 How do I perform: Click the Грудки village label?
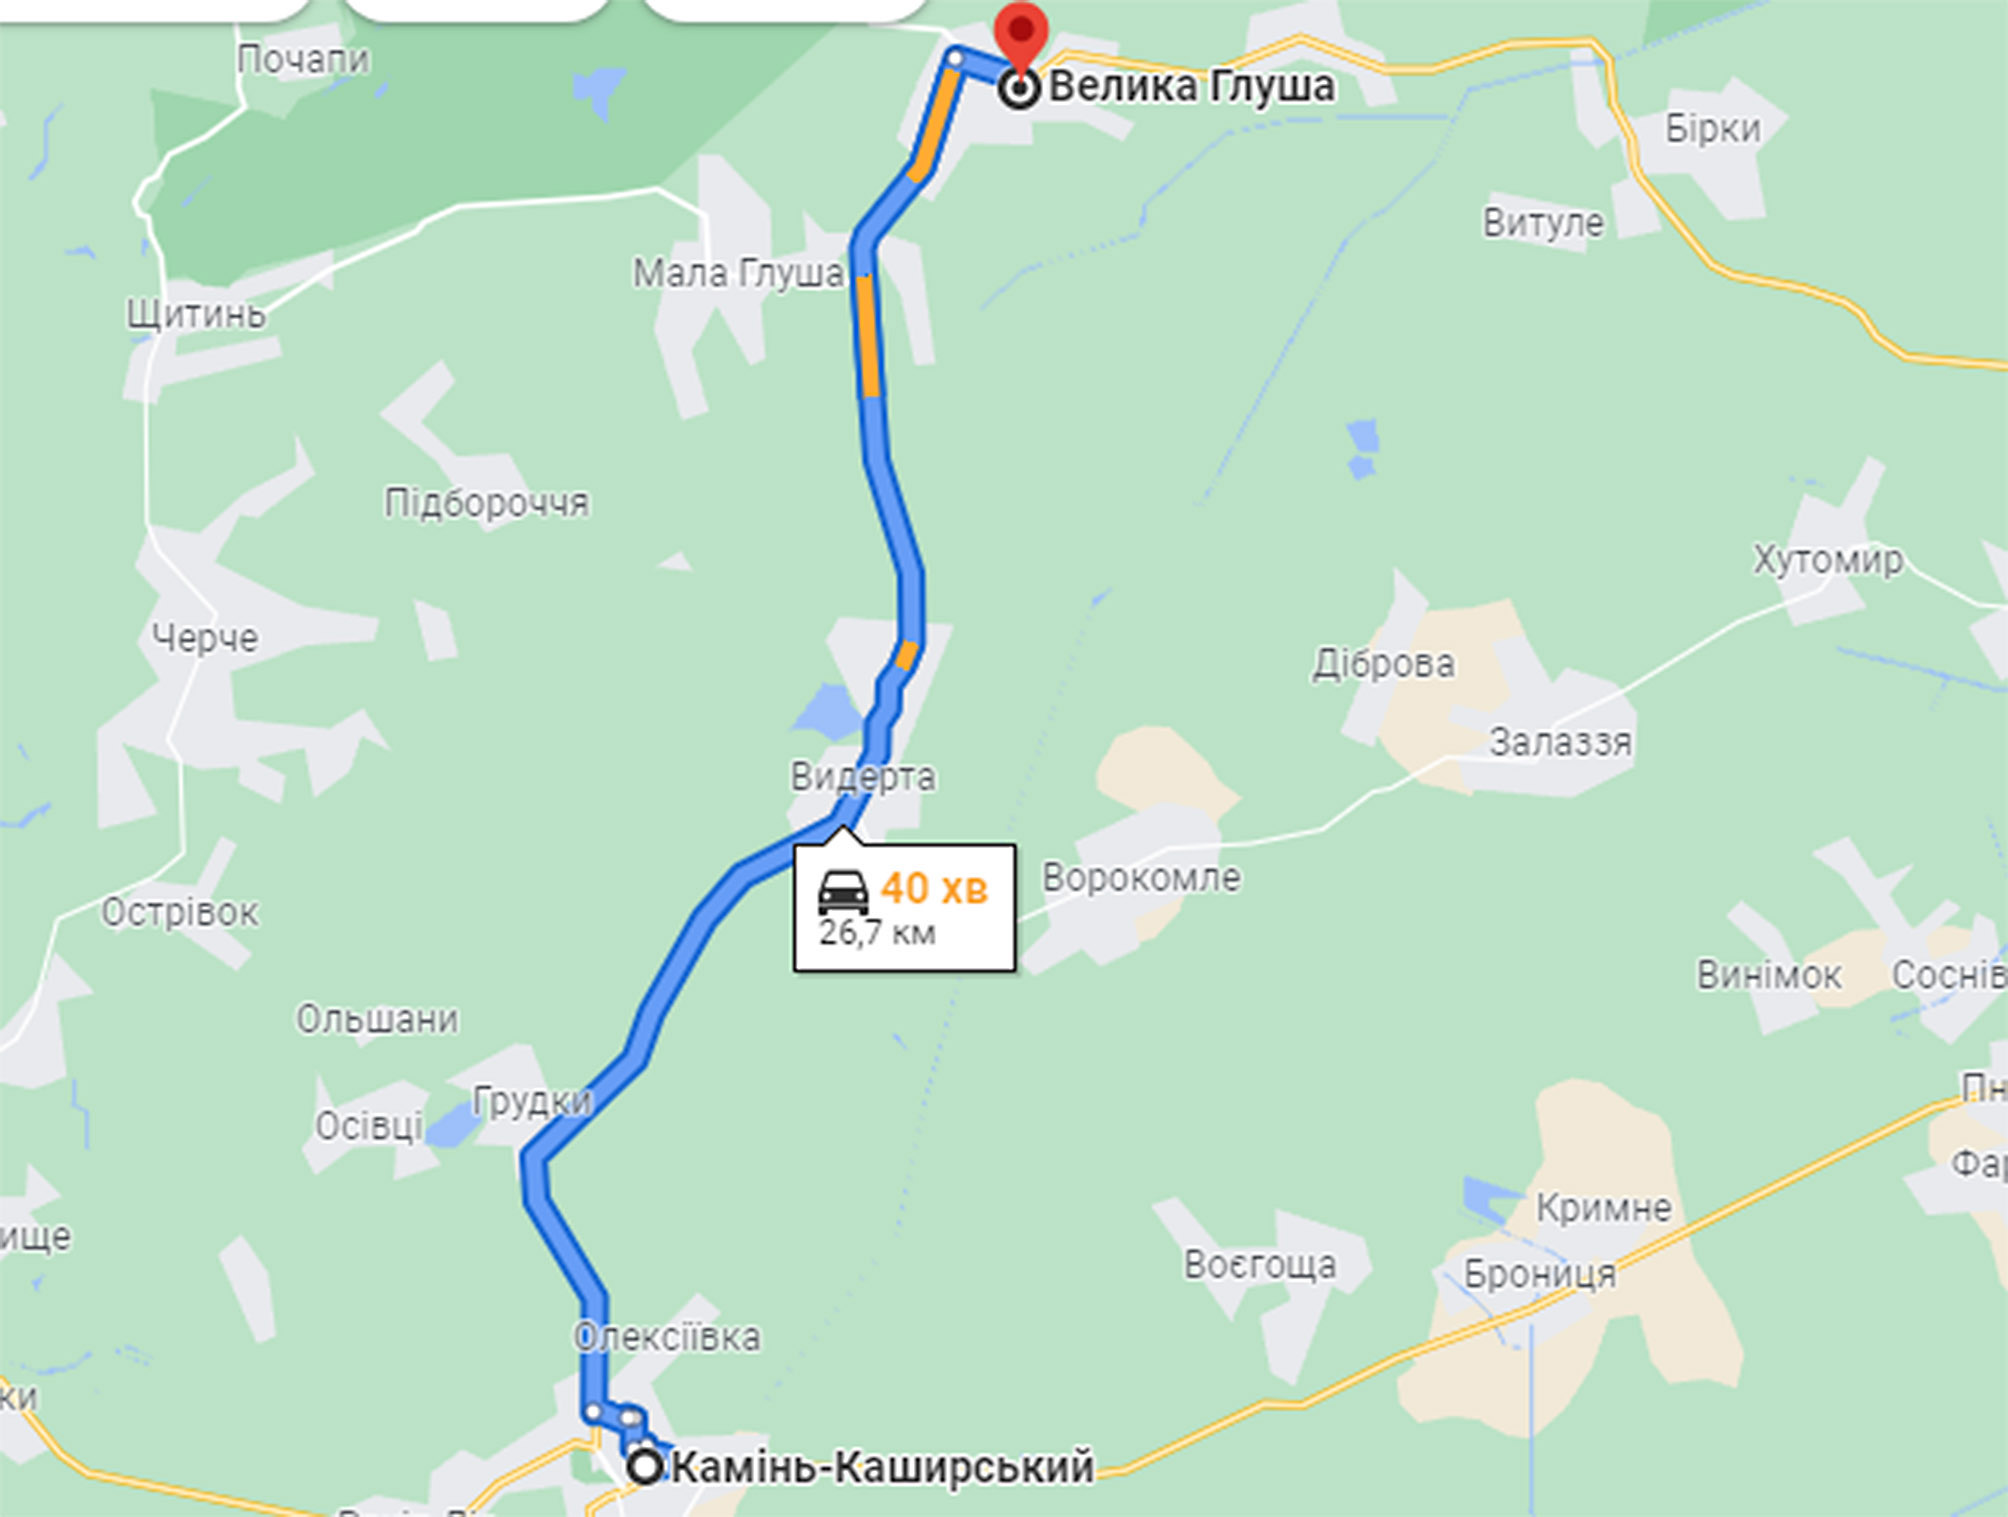point(532,1101)
